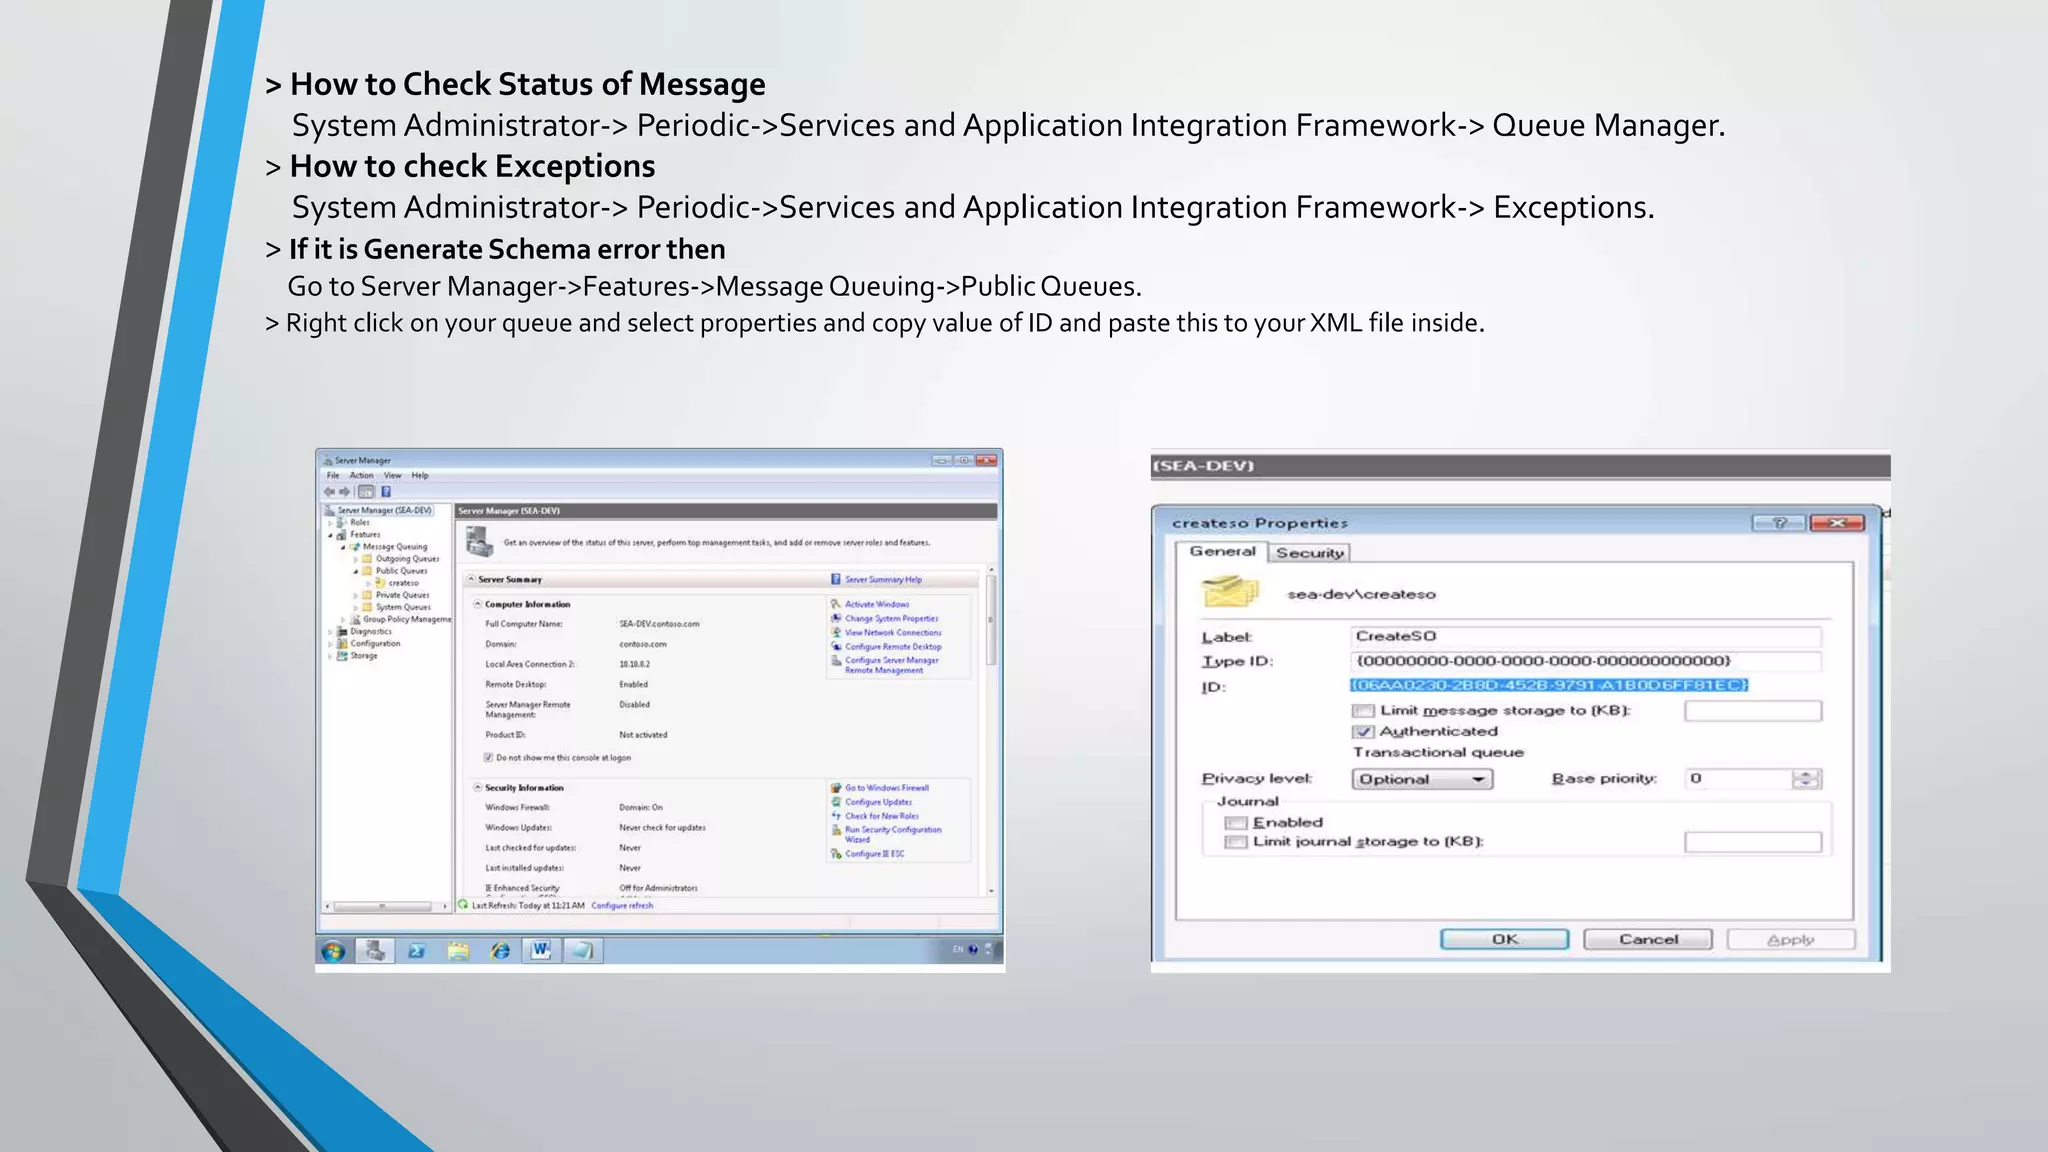
Task: Enable the Journal Enabled checkbox
Action: [1237, 823]
